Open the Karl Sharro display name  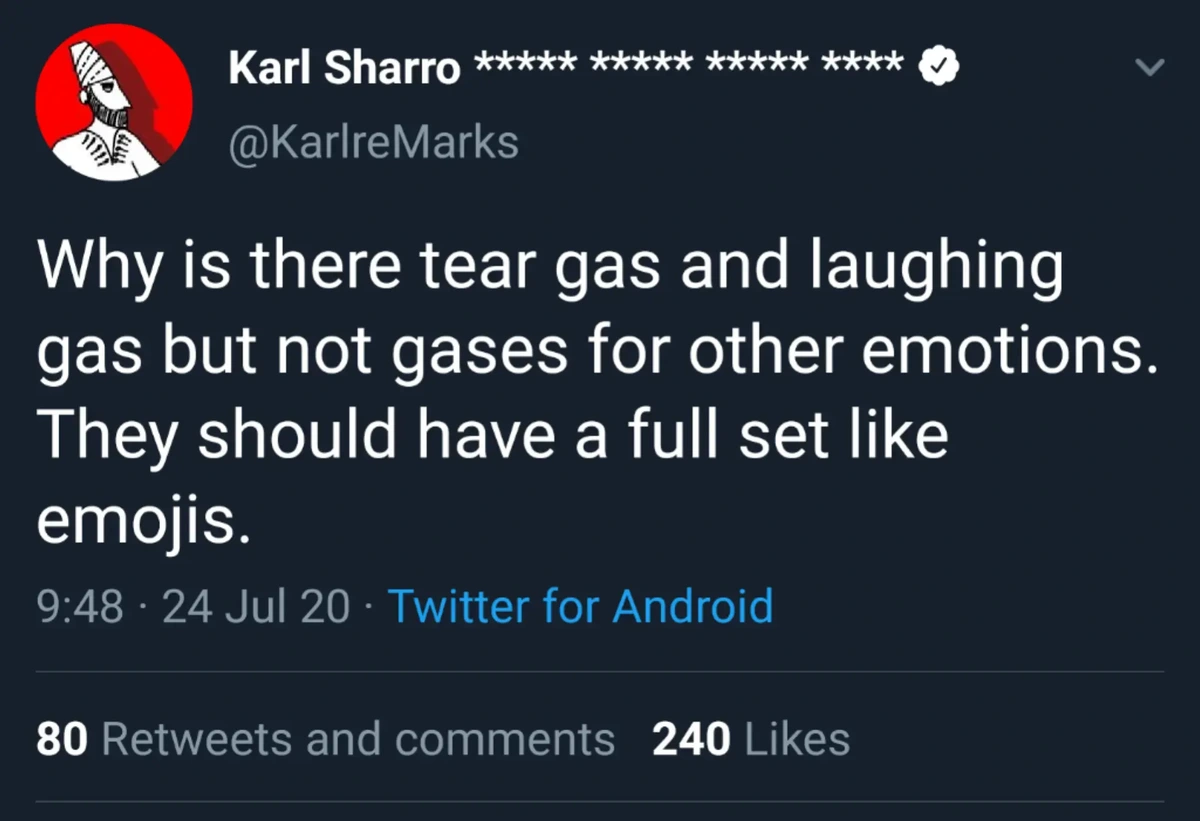[x=344, y=68]
